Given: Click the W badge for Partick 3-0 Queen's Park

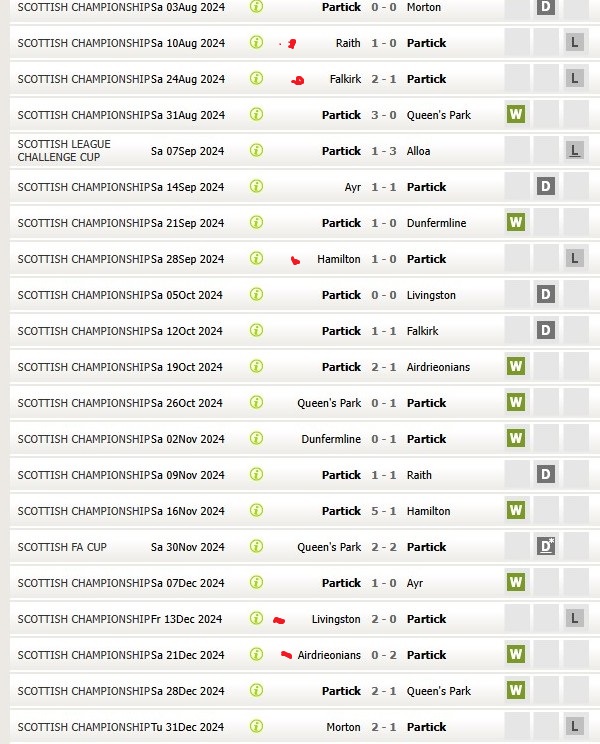Looking at the screenshot, I should [516, 115].
